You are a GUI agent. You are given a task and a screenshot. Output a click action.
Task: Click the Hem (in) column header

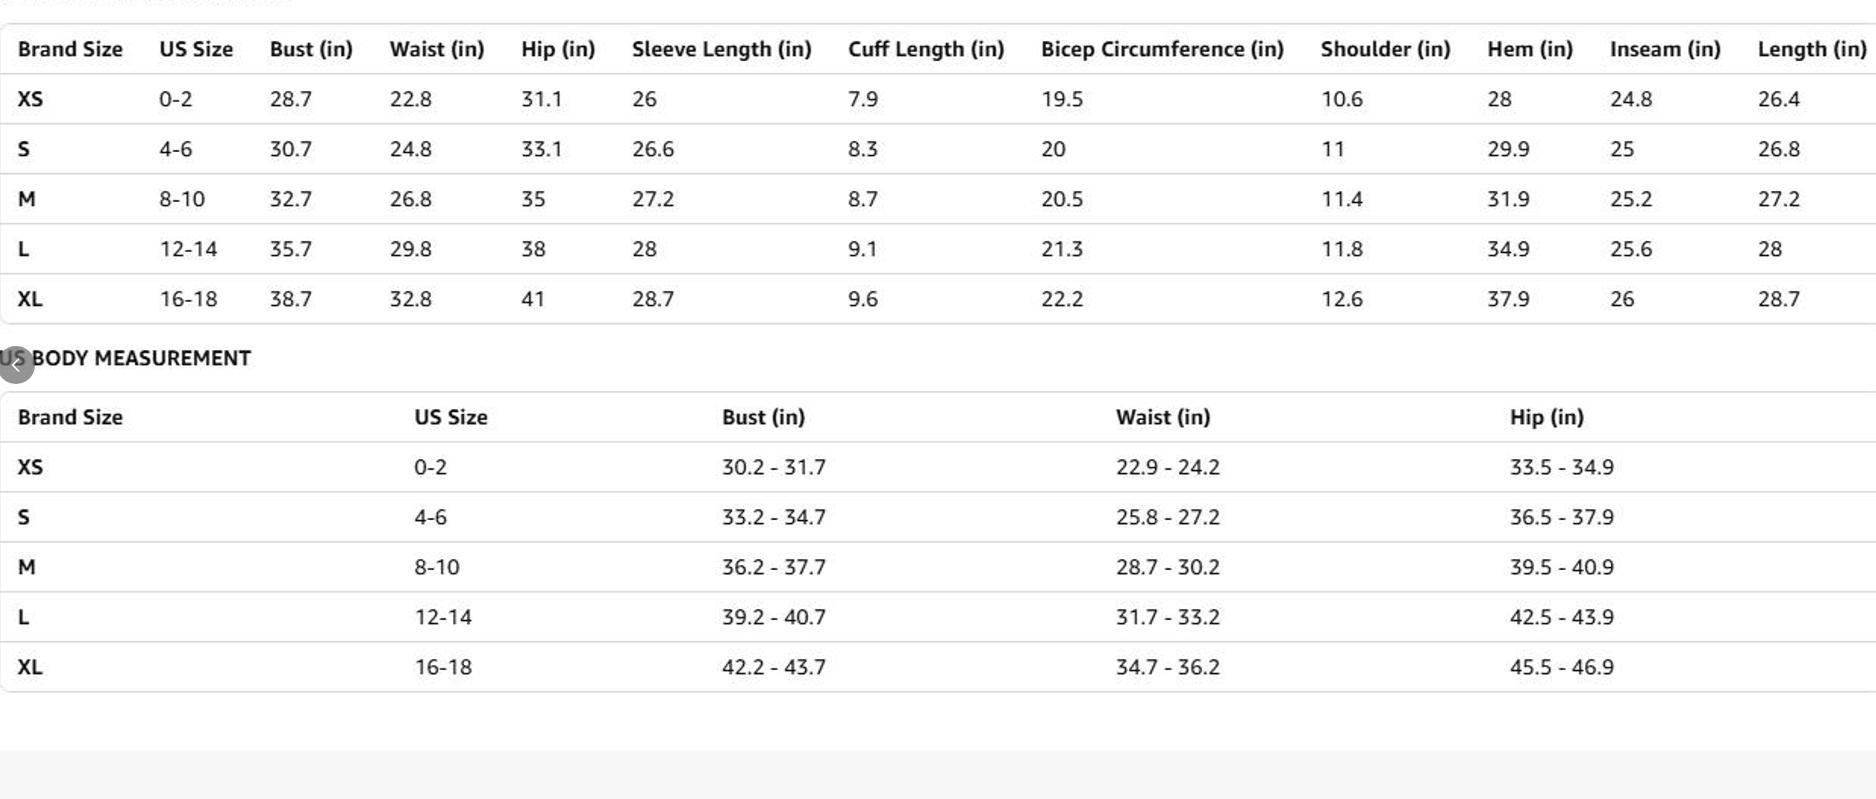[1529, 49]
